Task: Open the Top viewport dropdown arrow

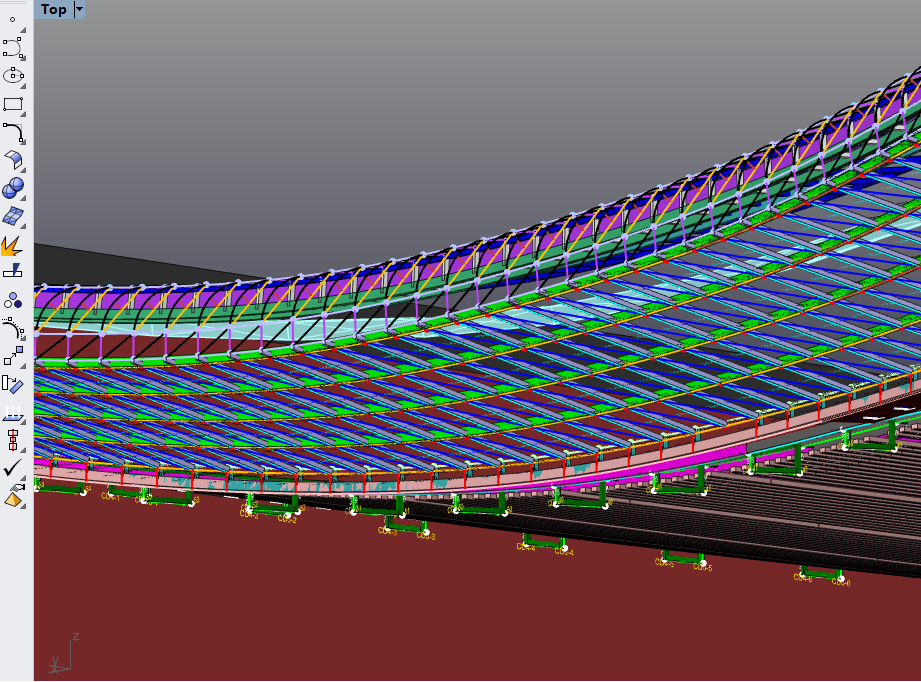Action: point(80,9)
